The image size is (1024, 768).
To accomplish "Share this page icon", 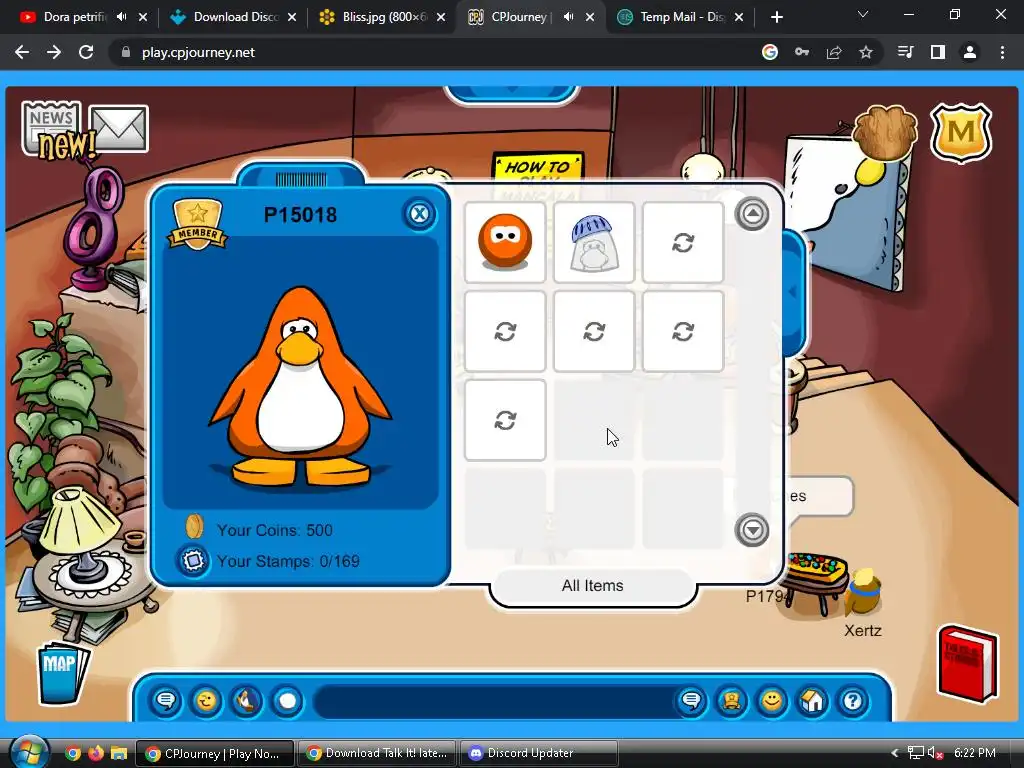I will [x=834, y=52].
